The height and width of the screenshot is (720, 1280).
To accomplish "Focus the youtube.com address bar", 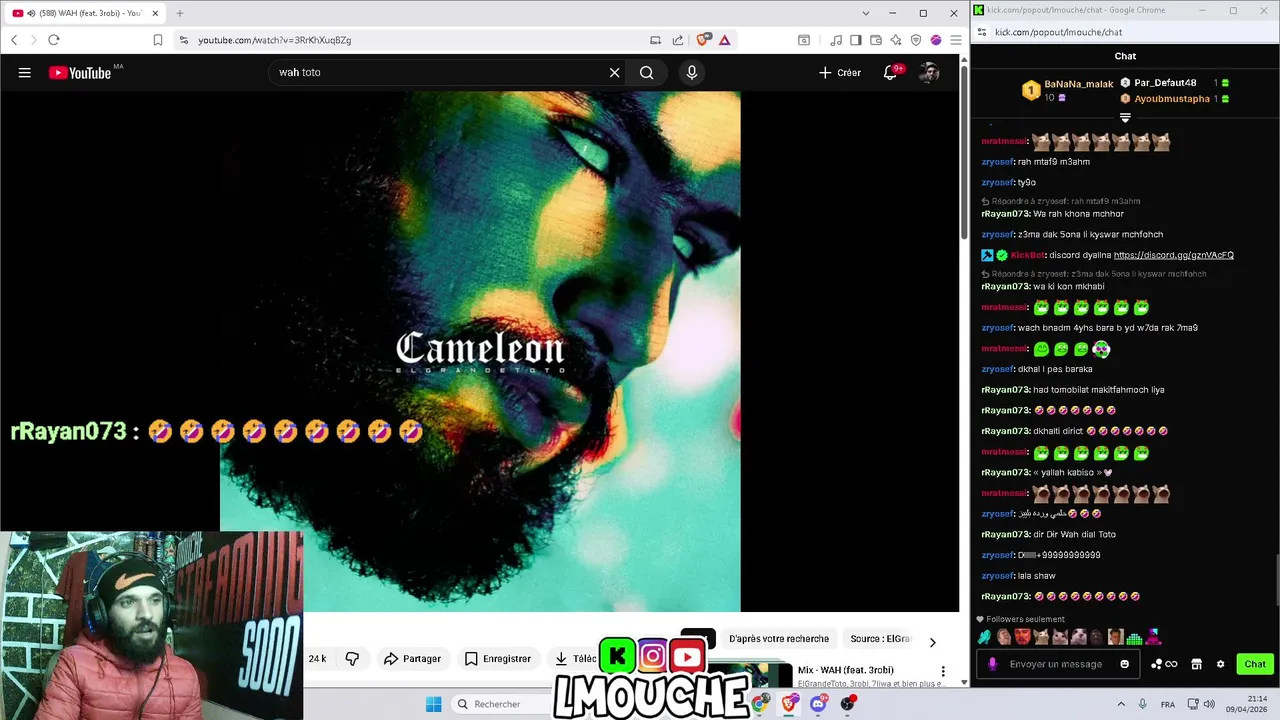I will coord(410,40).
